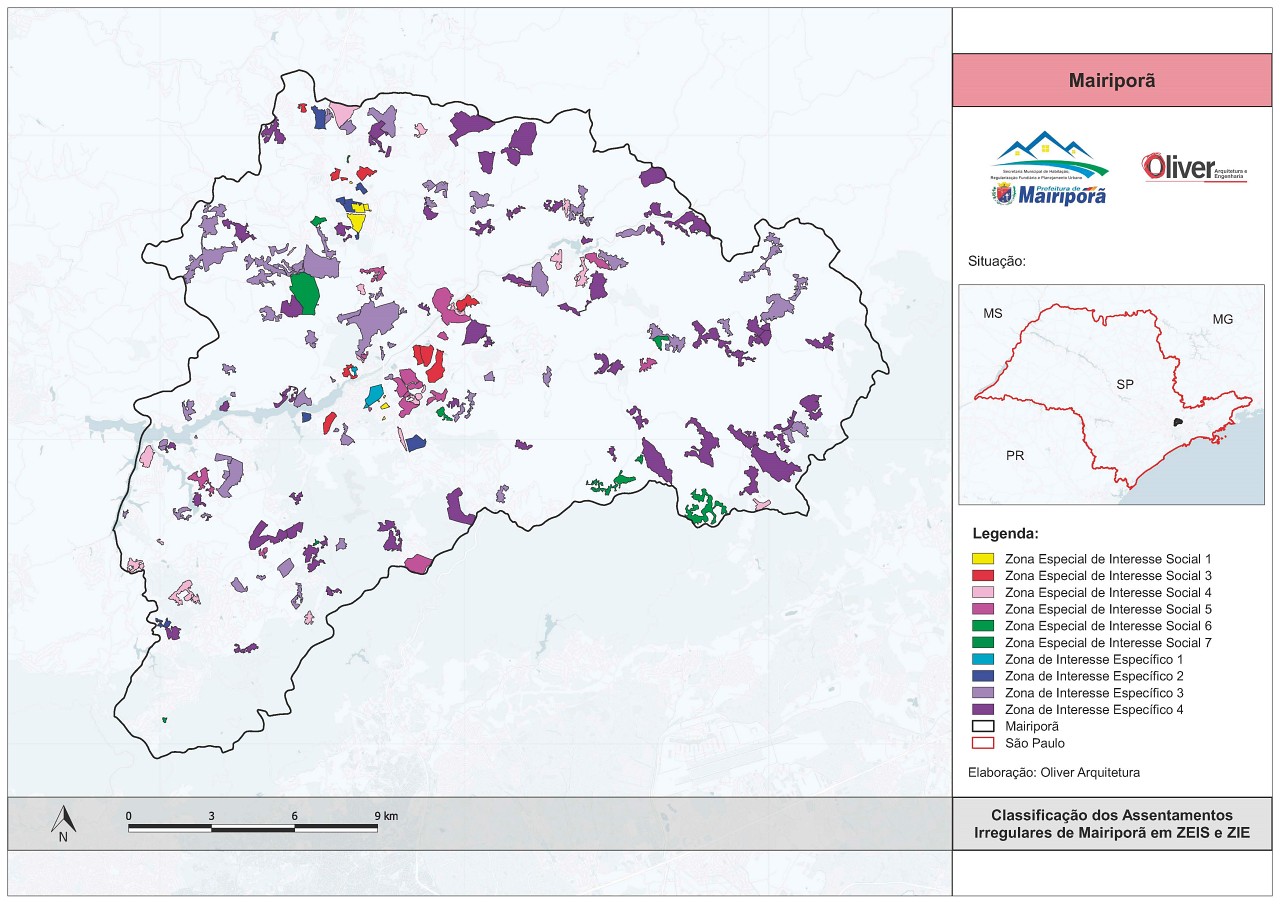Click the 'Situação:' label

(x=997, y=262)
